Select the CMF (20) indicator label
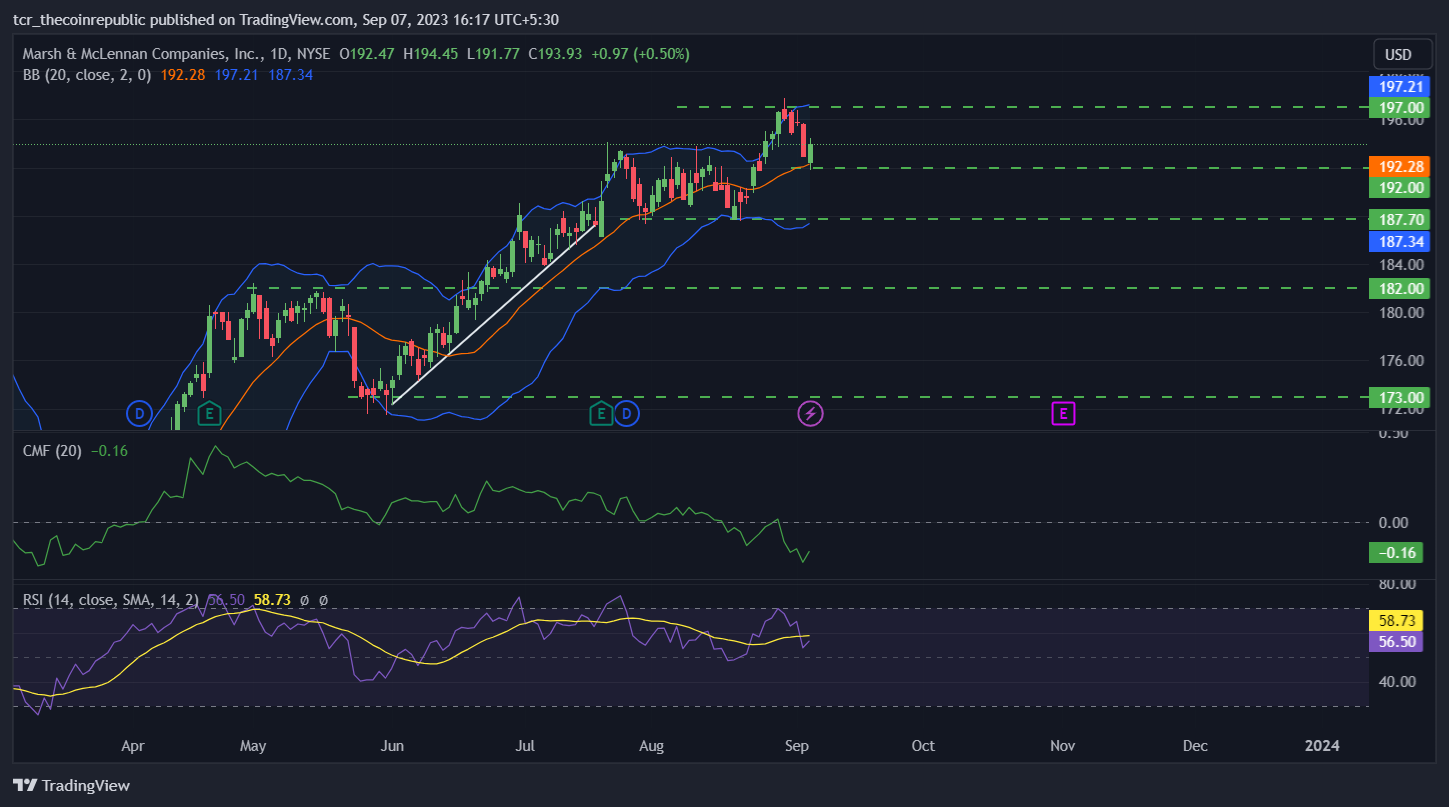 pyautogui.click(x=54, y=451)
